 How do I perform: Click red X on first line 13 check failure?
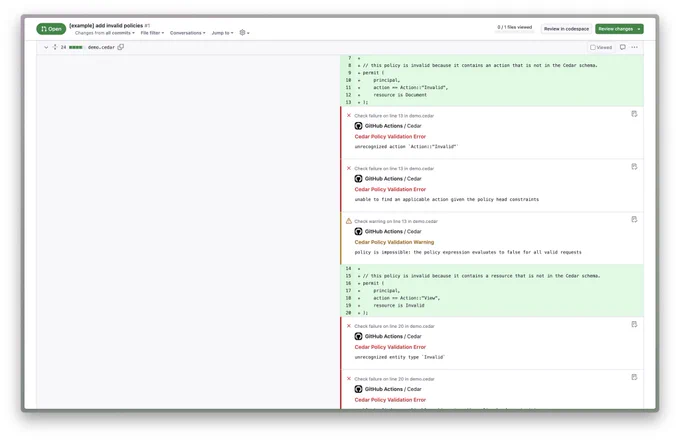(x=349, y=115)
